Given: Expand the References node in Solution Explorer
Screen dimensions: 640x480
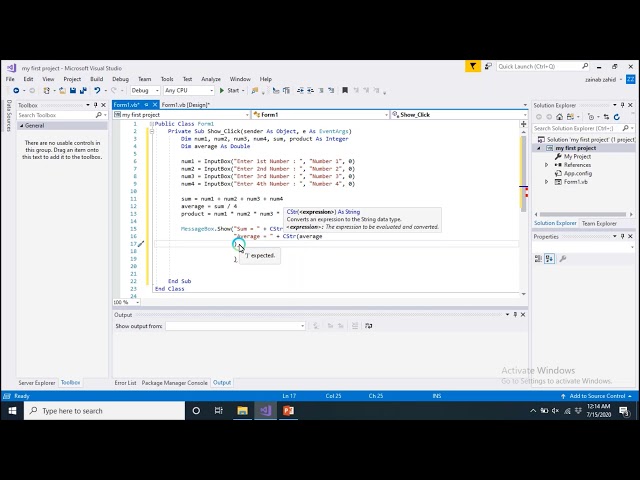Looking at the screenshot, I should 547,165.
